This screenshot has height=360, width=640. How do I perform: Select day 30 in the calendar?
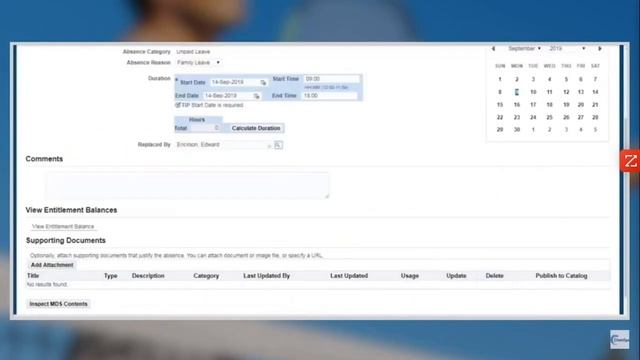[517, 130]
